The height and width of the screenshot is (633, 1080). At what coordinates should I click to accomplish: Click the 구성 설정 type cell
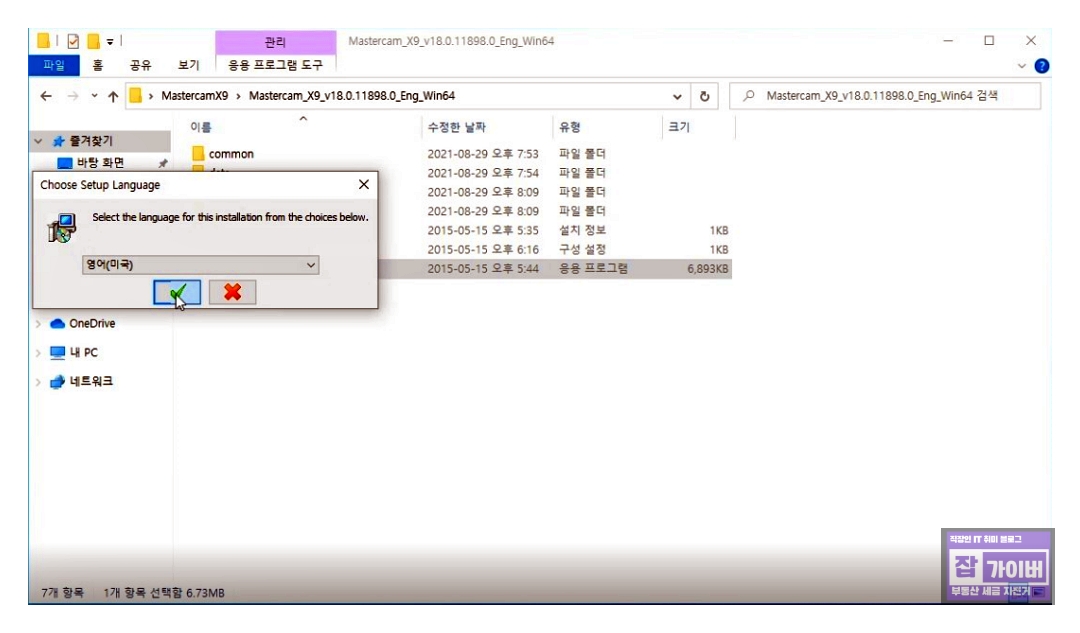(582, 249)
